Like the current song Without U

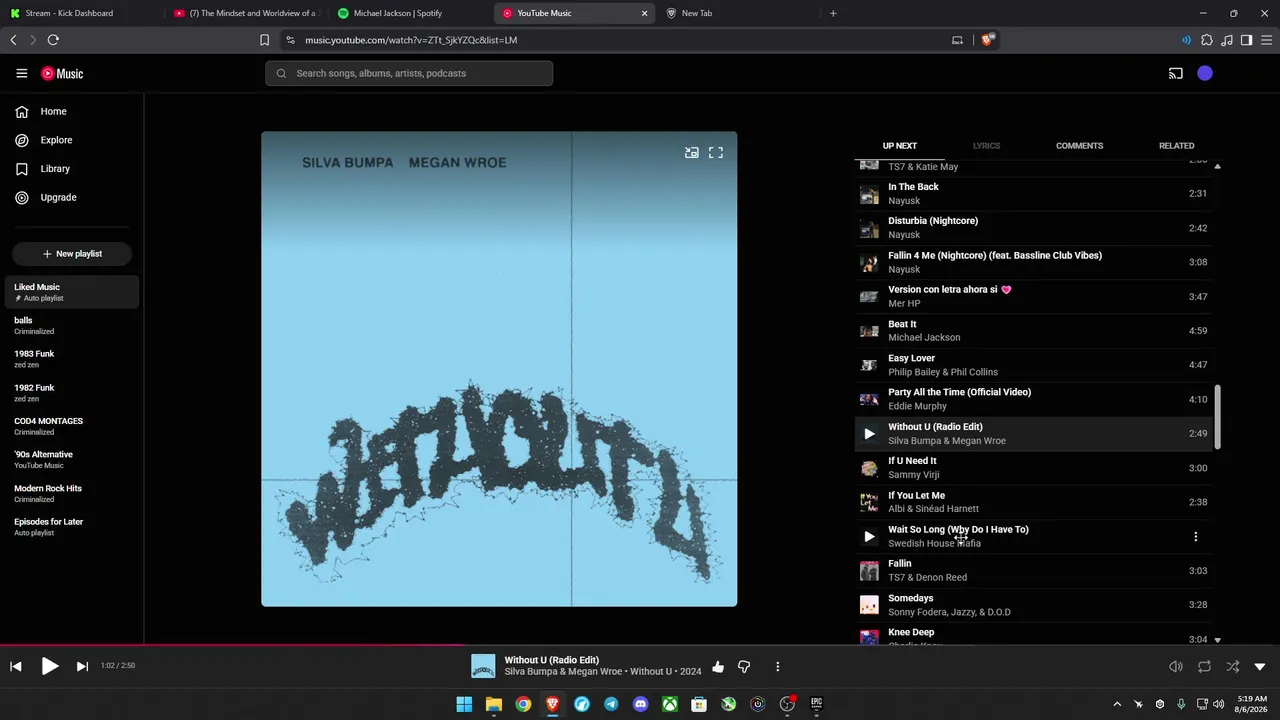point(718,667)
